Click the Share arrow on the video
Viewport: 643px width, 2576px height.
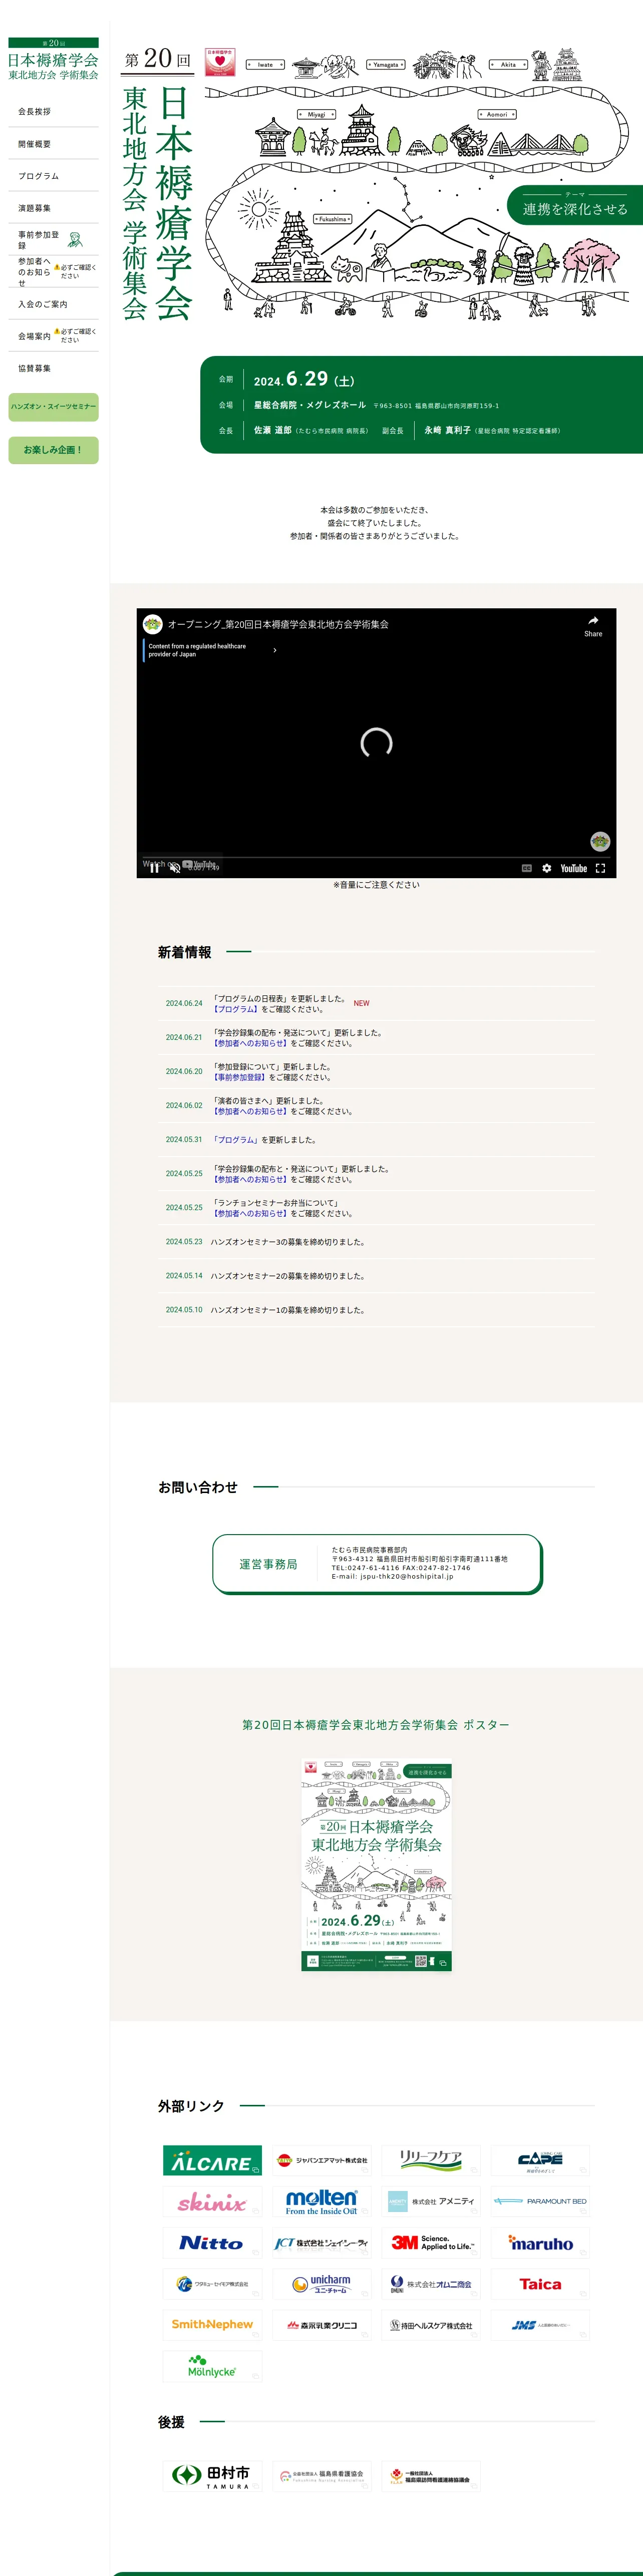(x=593, y=626)
